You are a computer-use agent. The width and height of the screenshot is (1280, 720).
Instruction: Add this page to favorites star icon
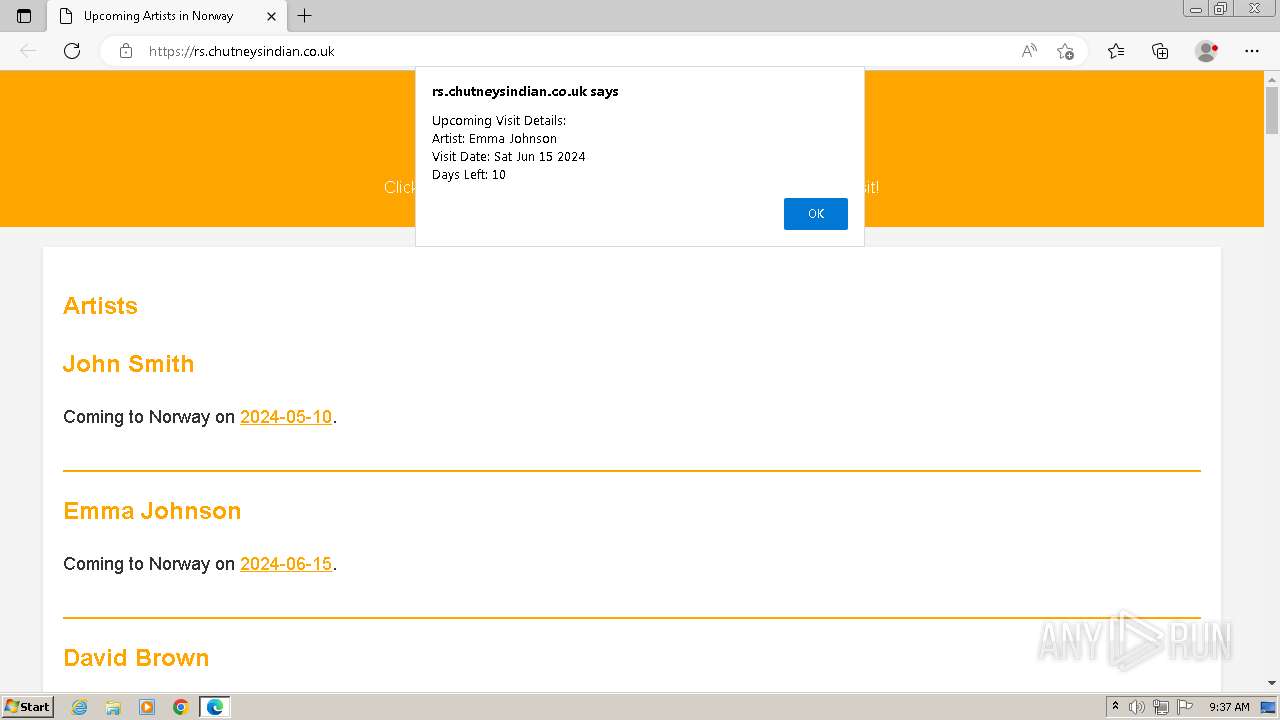[x=1065, y=51]
